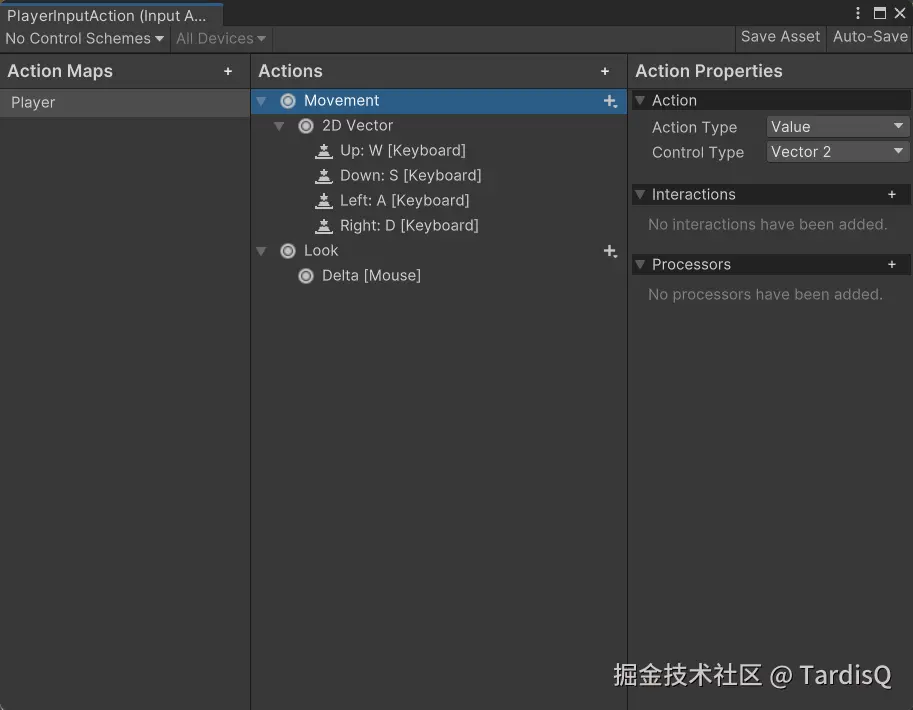Click the Save Asset button
Viewport: 913px width, 710px height.
click(x=780, y=37)
